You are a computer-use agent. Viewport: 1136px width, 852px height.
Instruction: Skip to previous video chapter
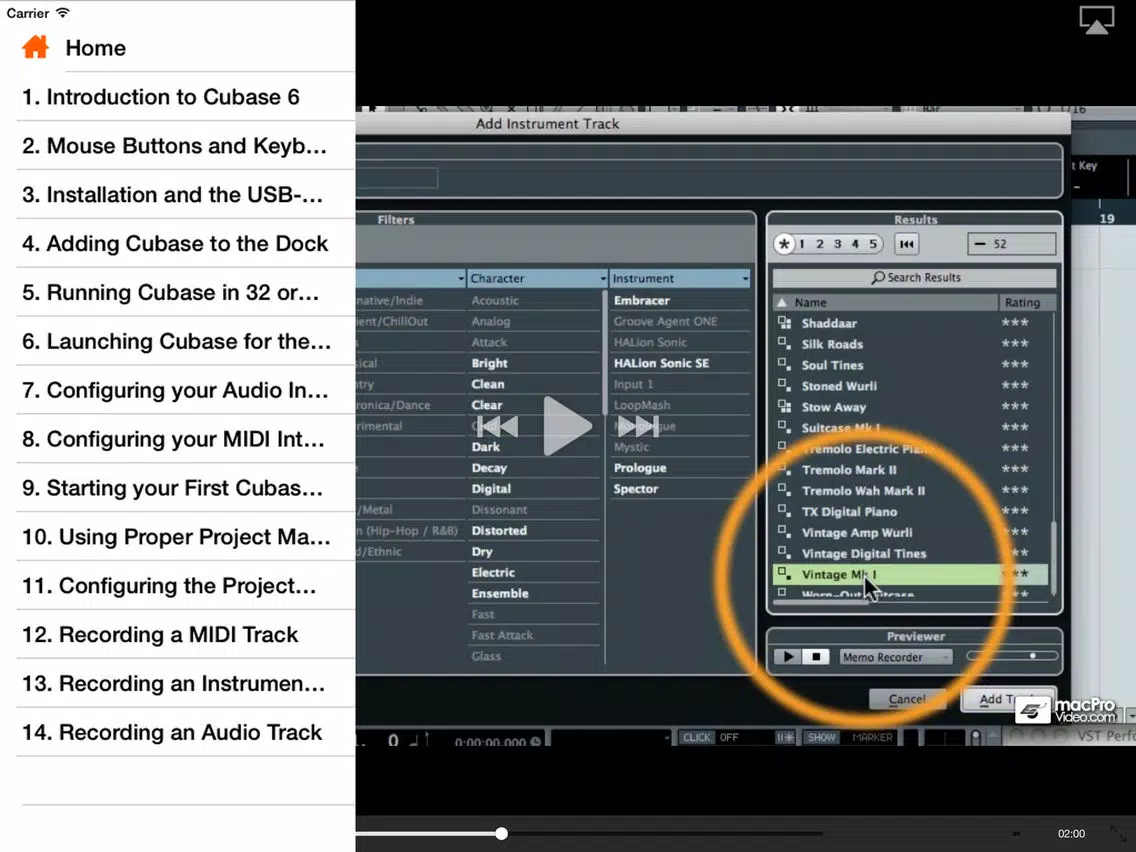click(498, 426)
